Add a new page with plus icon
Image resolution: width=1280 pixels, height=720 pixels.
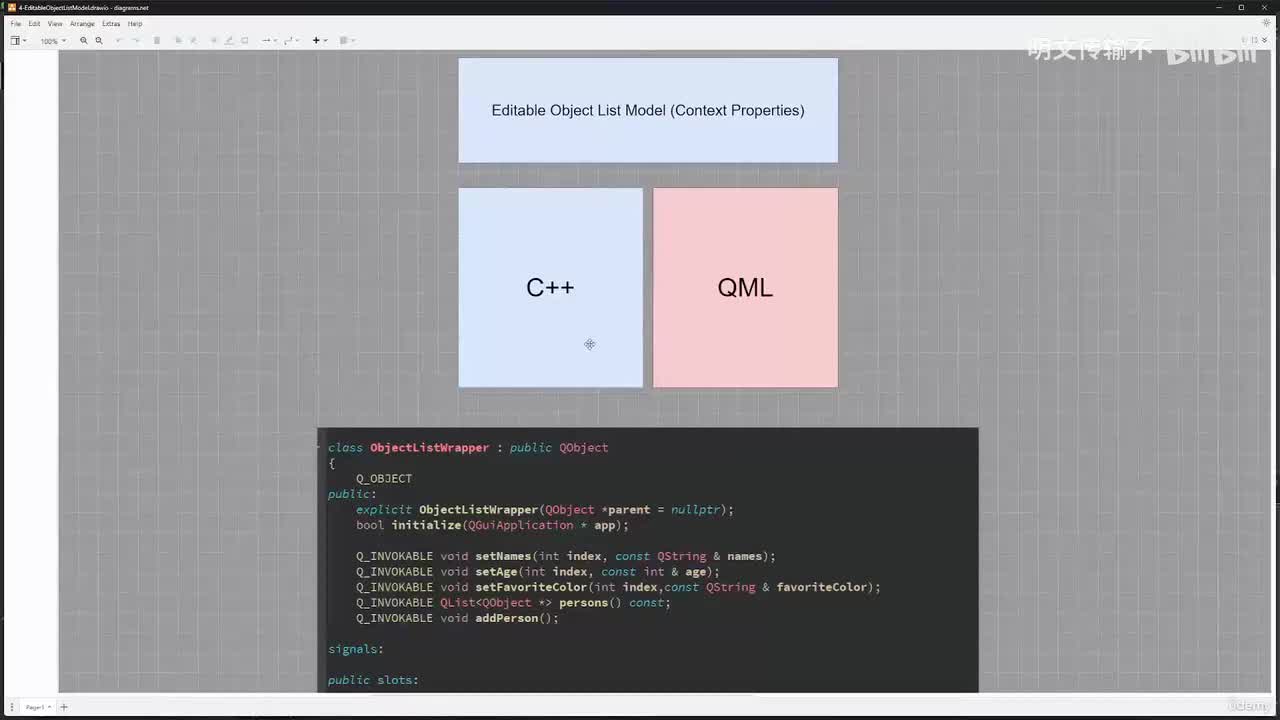(63, 707)
